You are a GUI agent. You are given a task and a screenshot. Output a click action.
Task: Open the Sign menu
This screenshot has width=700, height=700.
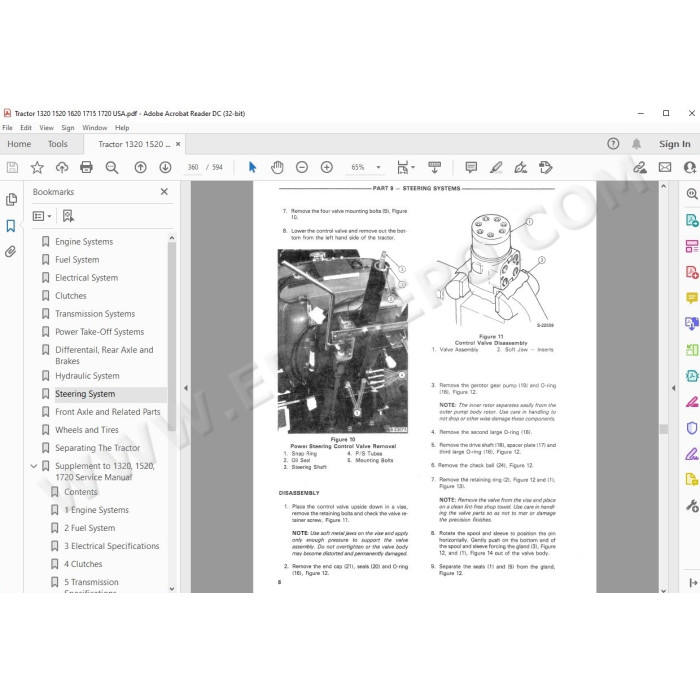pos(68,128)
